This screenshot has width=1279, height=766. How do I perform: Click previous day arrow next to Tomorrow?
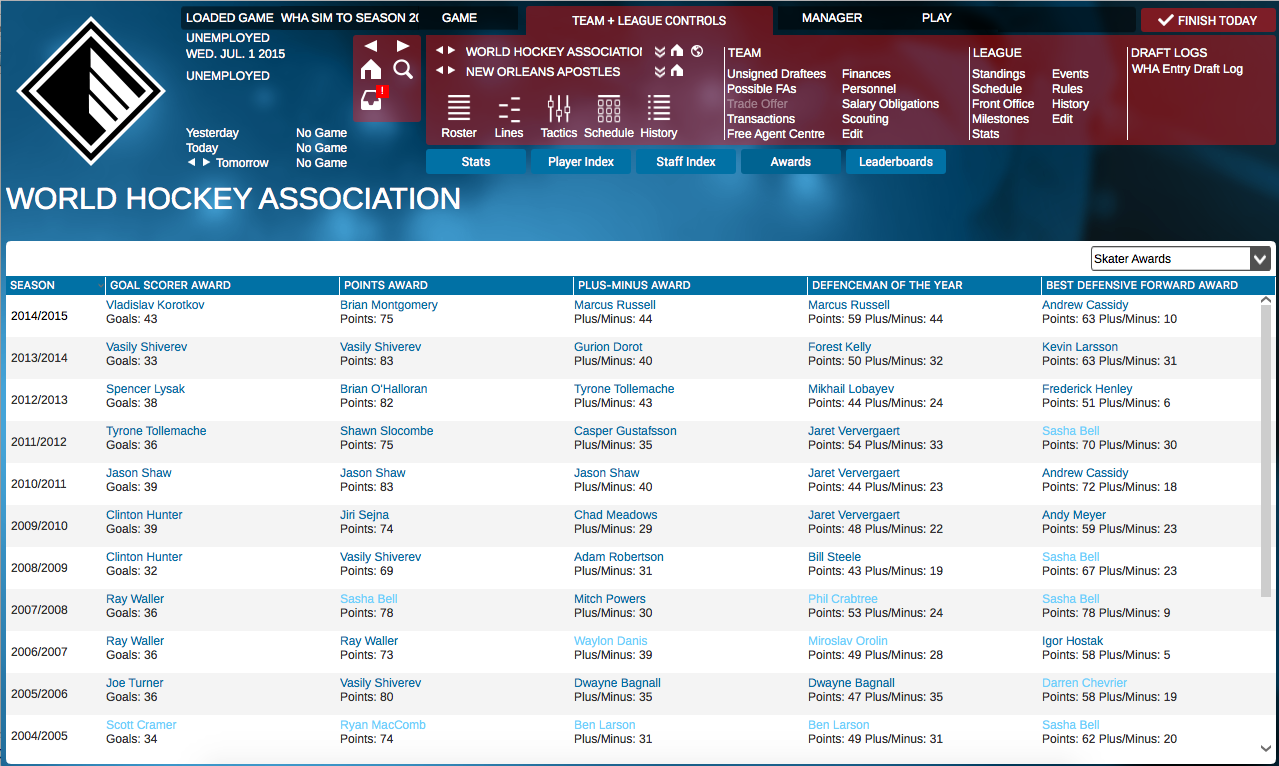[192, 162]
